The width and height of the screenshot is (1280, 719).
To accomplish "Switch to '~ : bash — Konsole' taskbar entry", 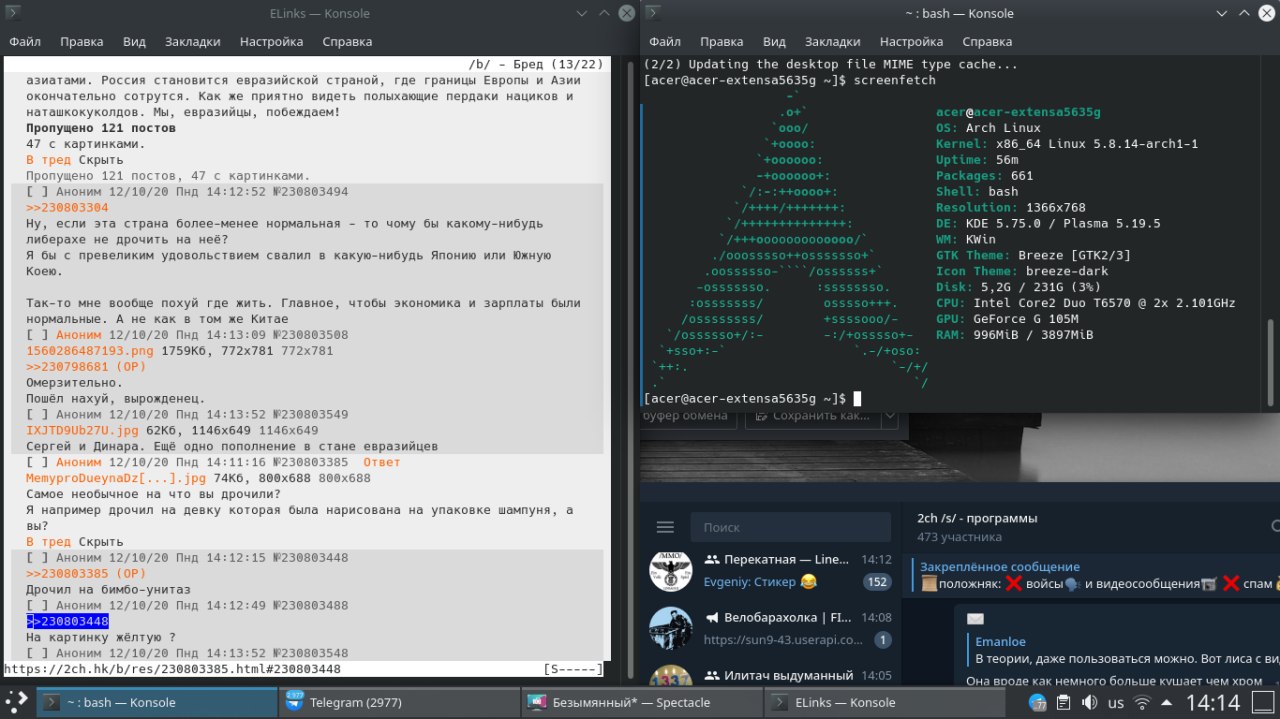I will [157, 702].
